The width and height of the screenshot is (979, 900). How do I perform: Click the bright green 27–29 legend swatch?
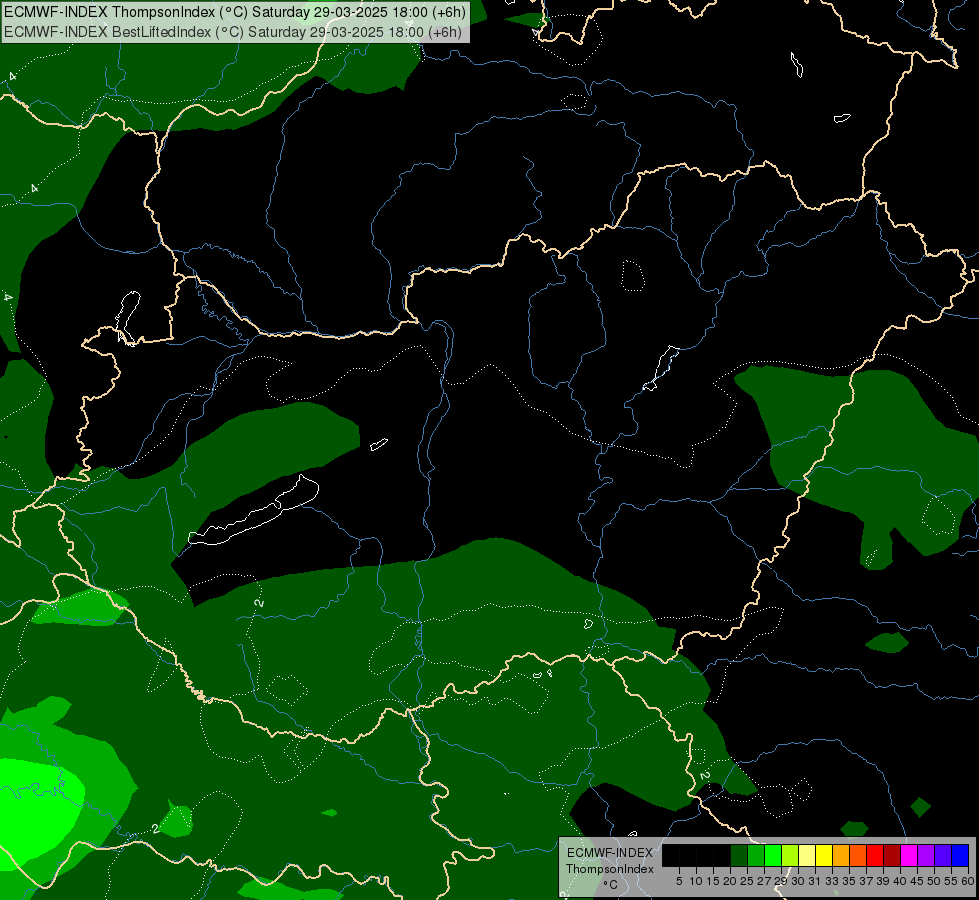click(773, 855)
